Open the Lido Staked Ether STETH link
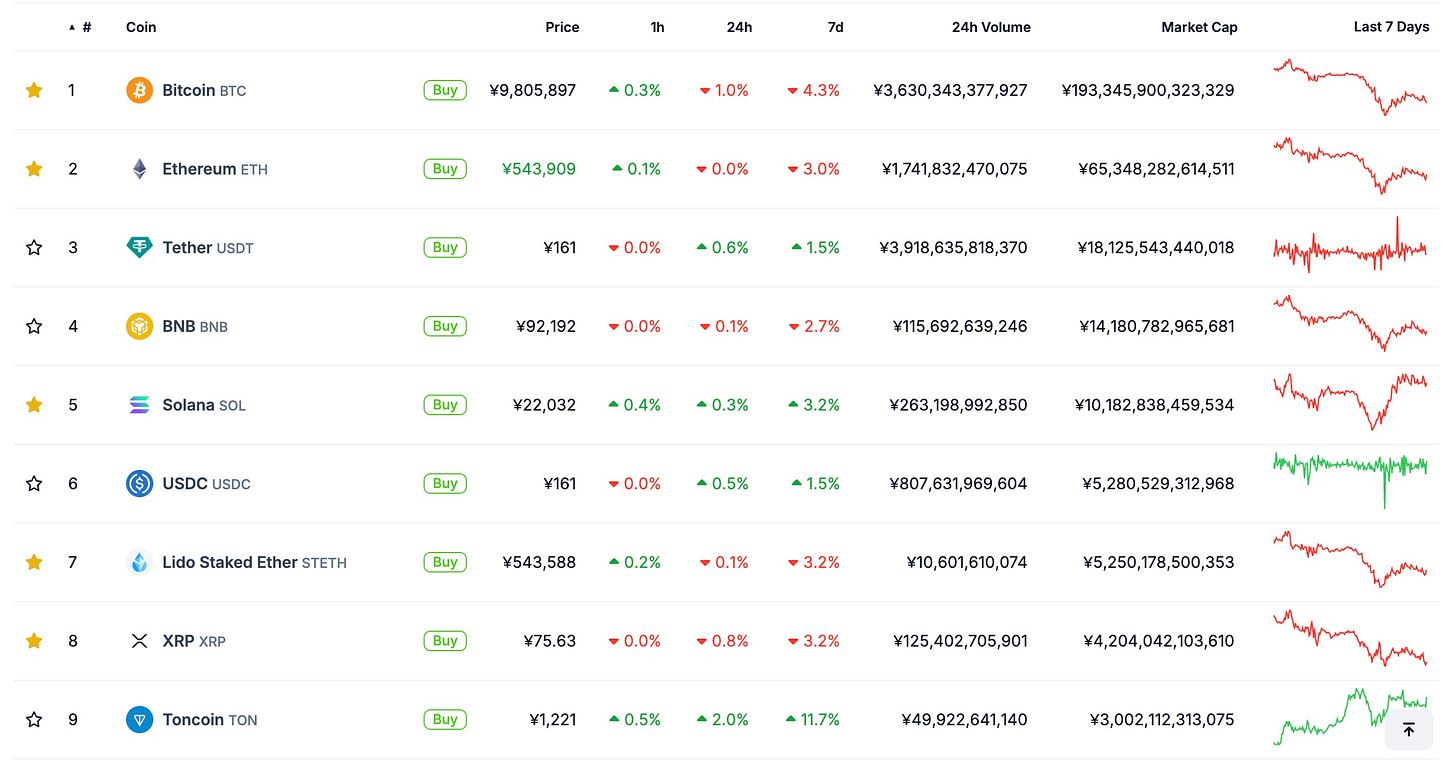Image resolution: width=1456 pixels, height=763 pixels. click(x=254, y=562)
